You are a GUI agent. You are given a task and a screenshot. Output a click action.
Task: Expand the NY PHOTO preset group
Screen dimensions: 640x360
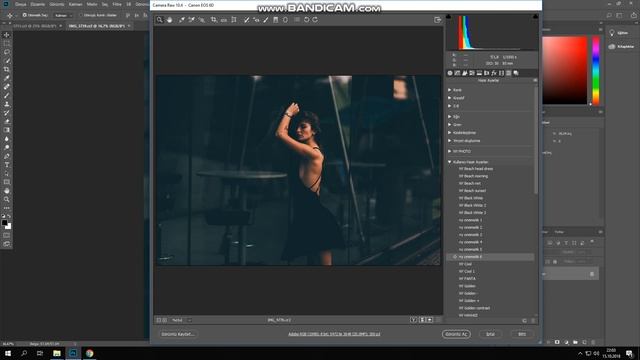[x=449, y=151]
